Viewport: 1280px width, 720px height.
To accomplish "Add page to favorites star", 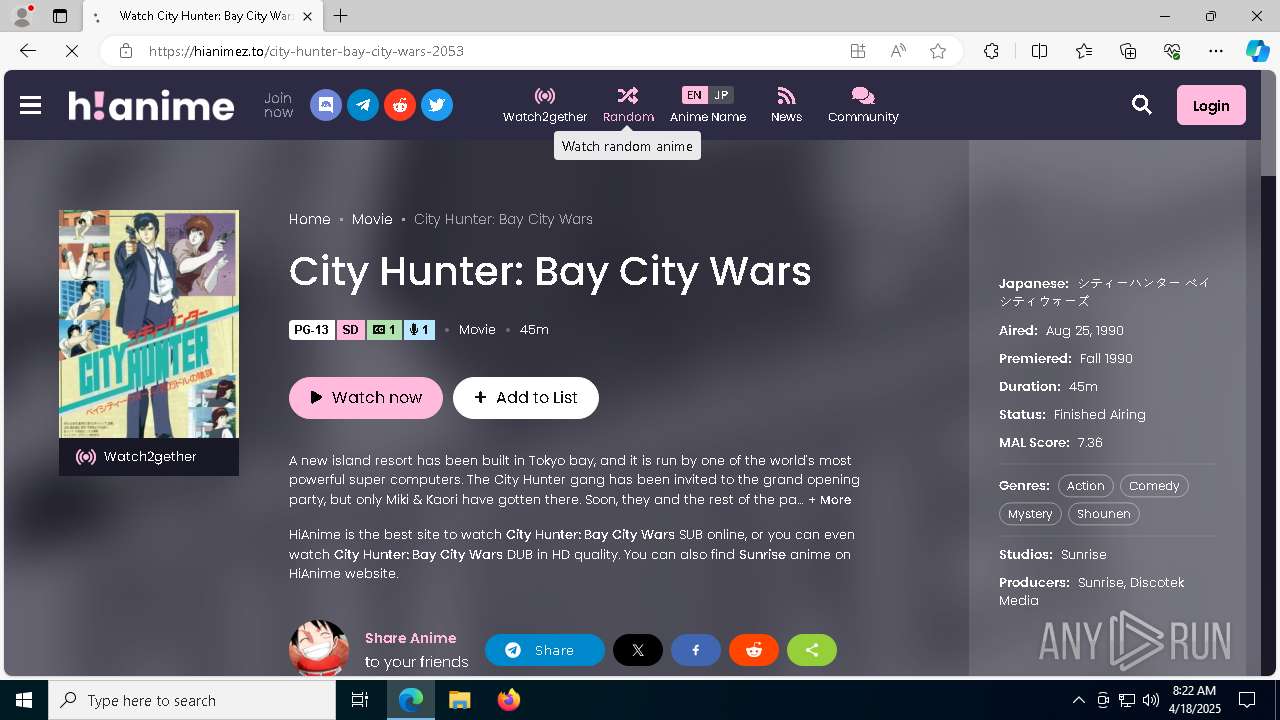I will click(x=938, y=51).
